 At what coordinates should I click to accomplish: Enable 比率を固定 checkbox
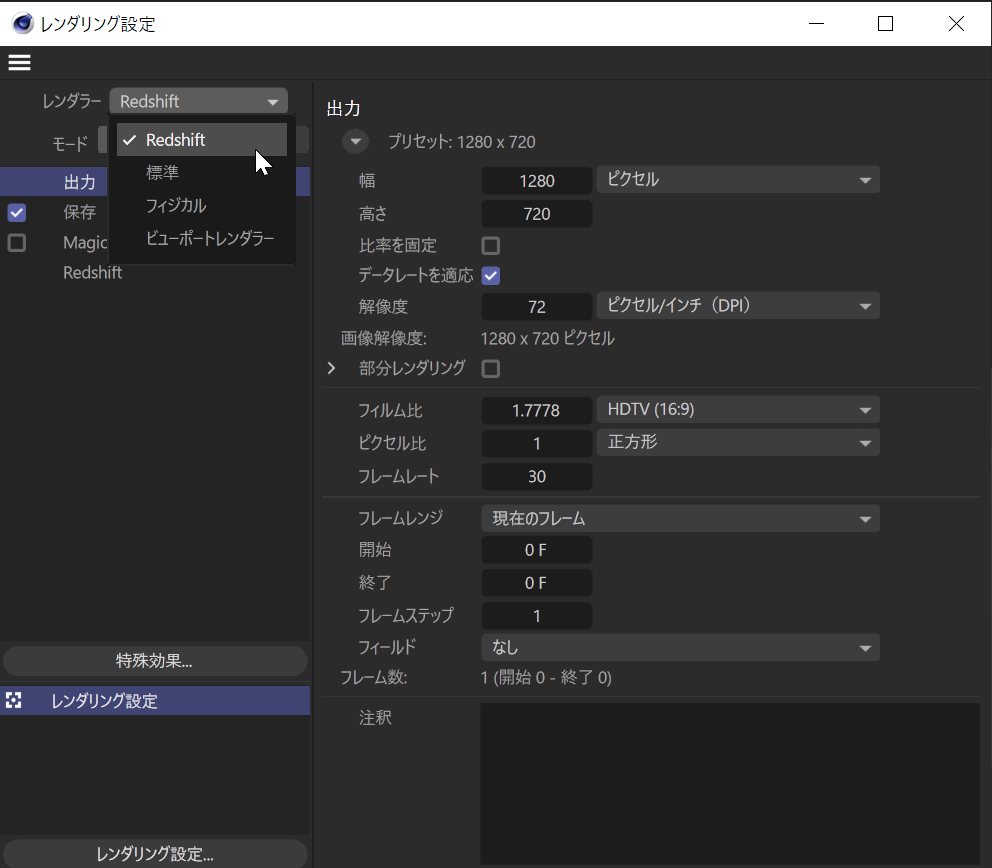click(x=491, y=245)
